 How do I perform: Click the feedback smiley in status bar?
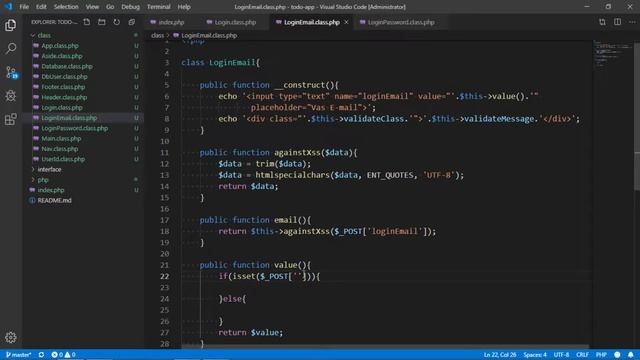[617, 355]
